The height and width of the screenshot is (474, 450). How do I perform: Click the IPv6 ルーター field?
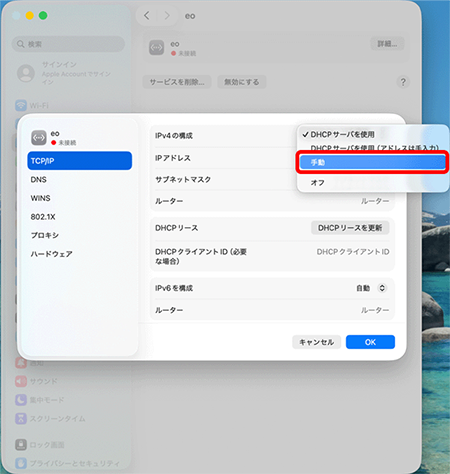click(375, 310)
